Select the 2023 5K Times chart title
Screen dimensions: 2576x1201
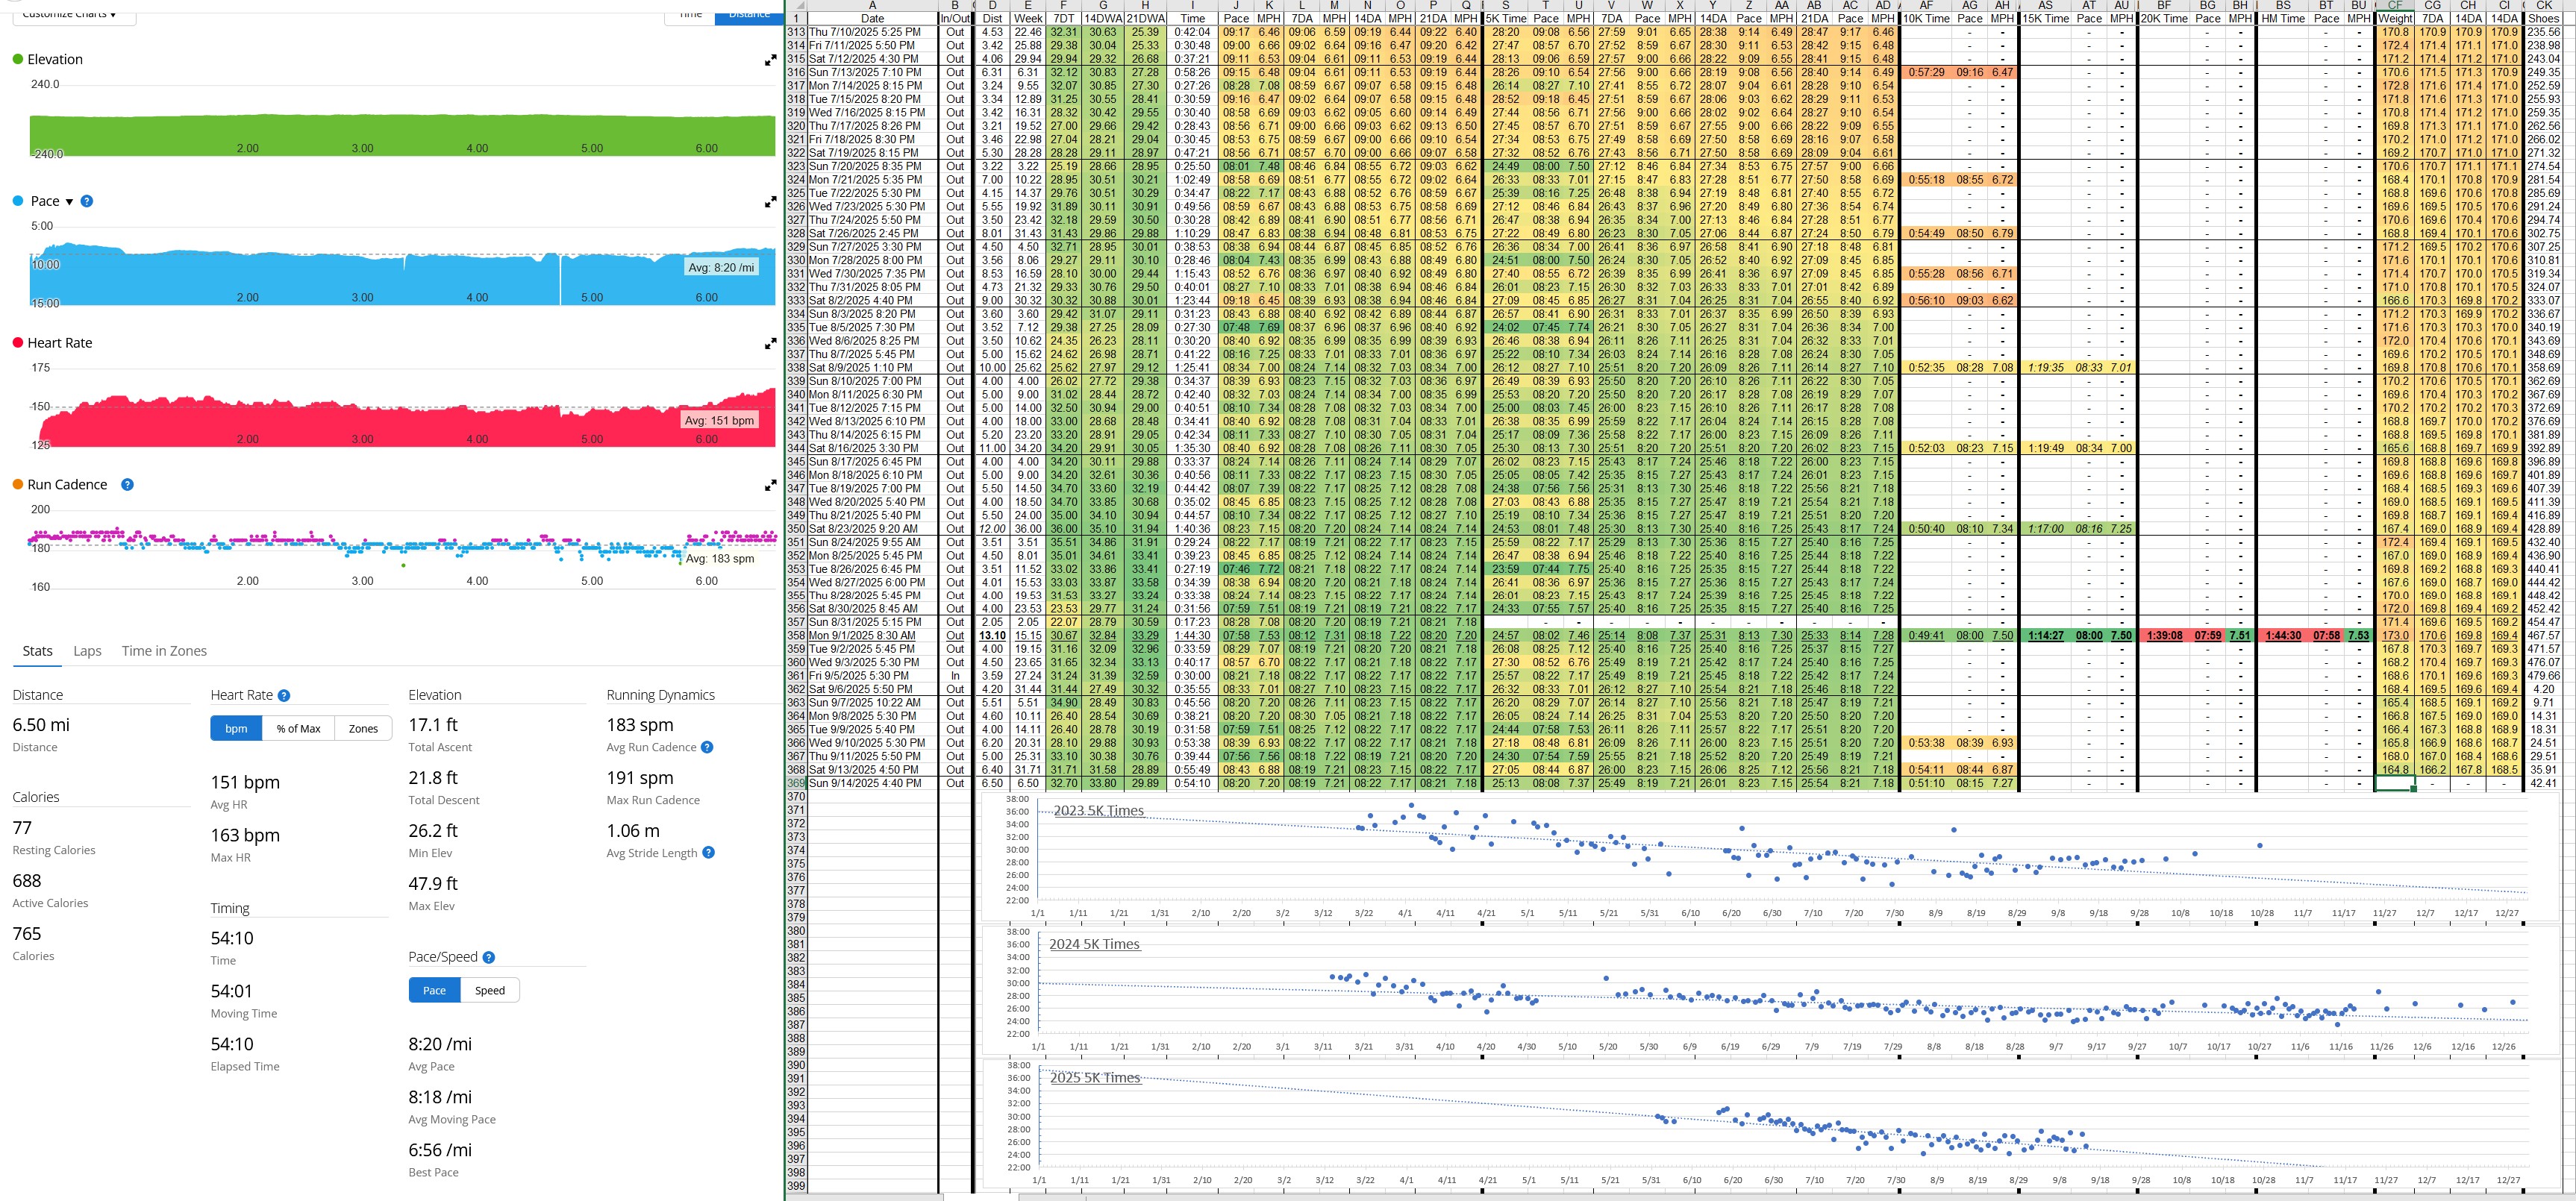[x=1098, y=810]
